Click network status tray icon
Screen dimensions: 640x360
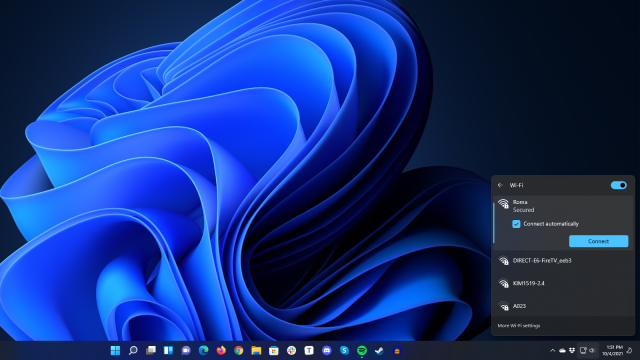583,350
